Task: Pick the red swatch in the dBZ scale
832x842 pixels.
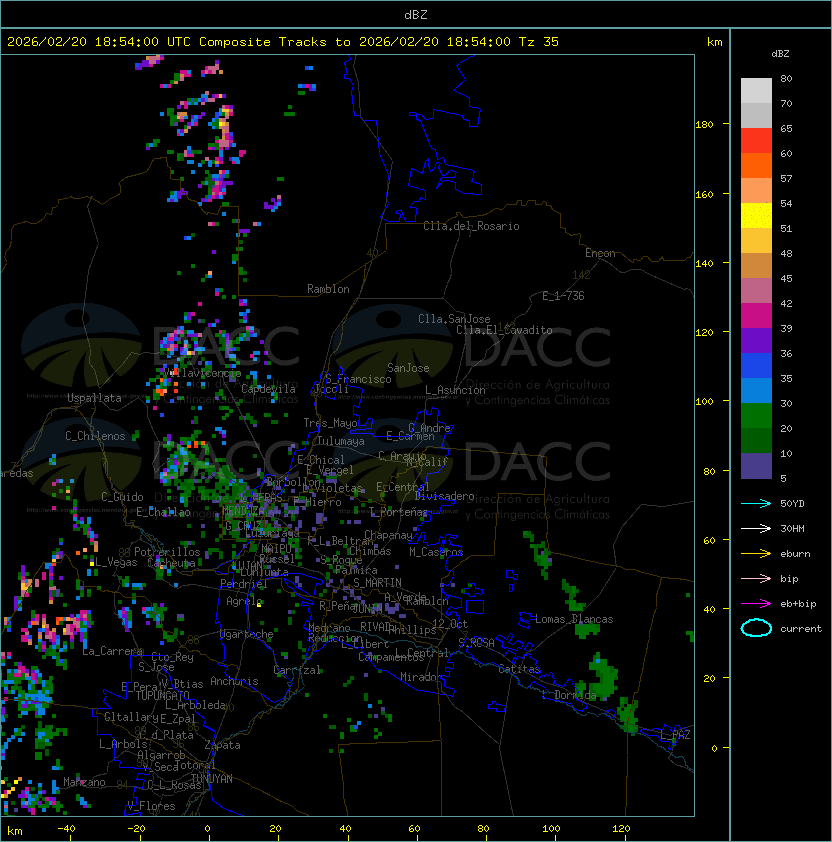Action: click(756, 141)
